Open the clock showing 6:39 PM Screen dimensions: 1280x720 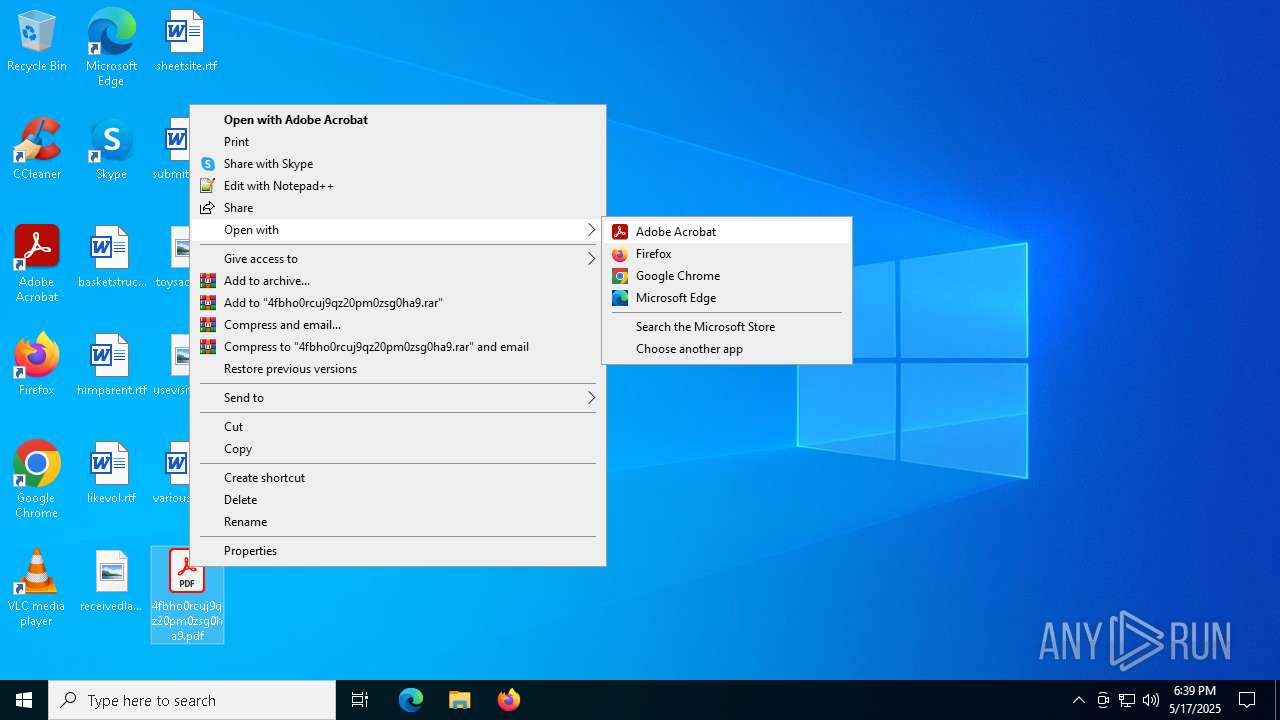point(1195,700)
